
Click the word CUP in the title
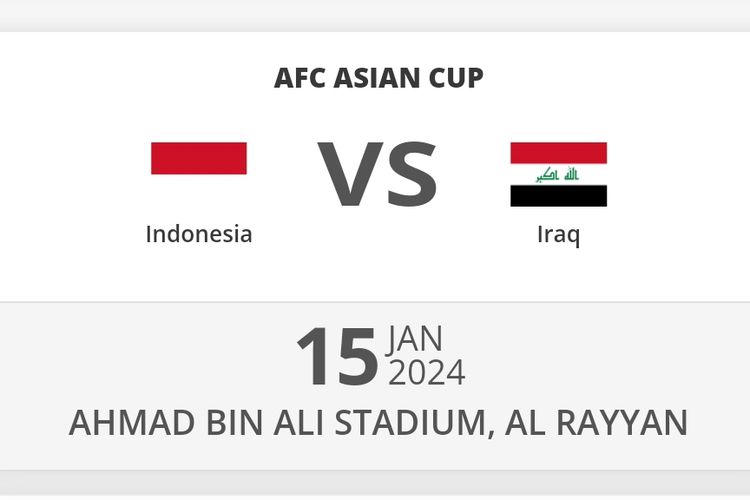(x=456, y=78)
